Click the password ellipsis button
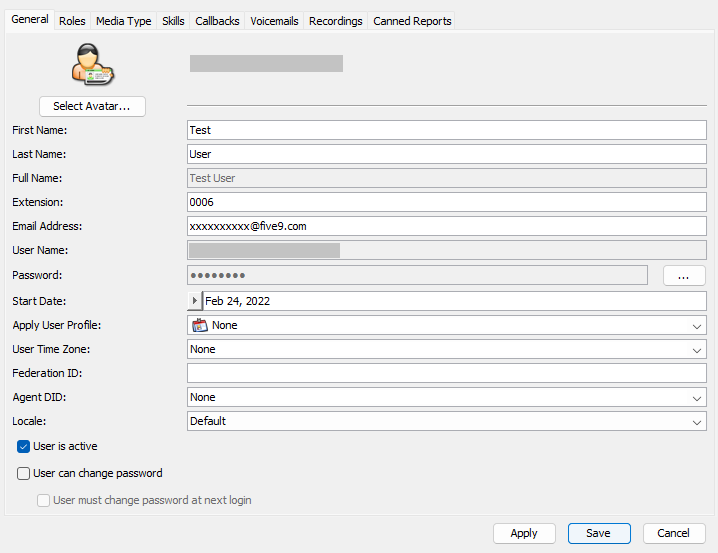718x553 pixels. (x=684, y=276)
